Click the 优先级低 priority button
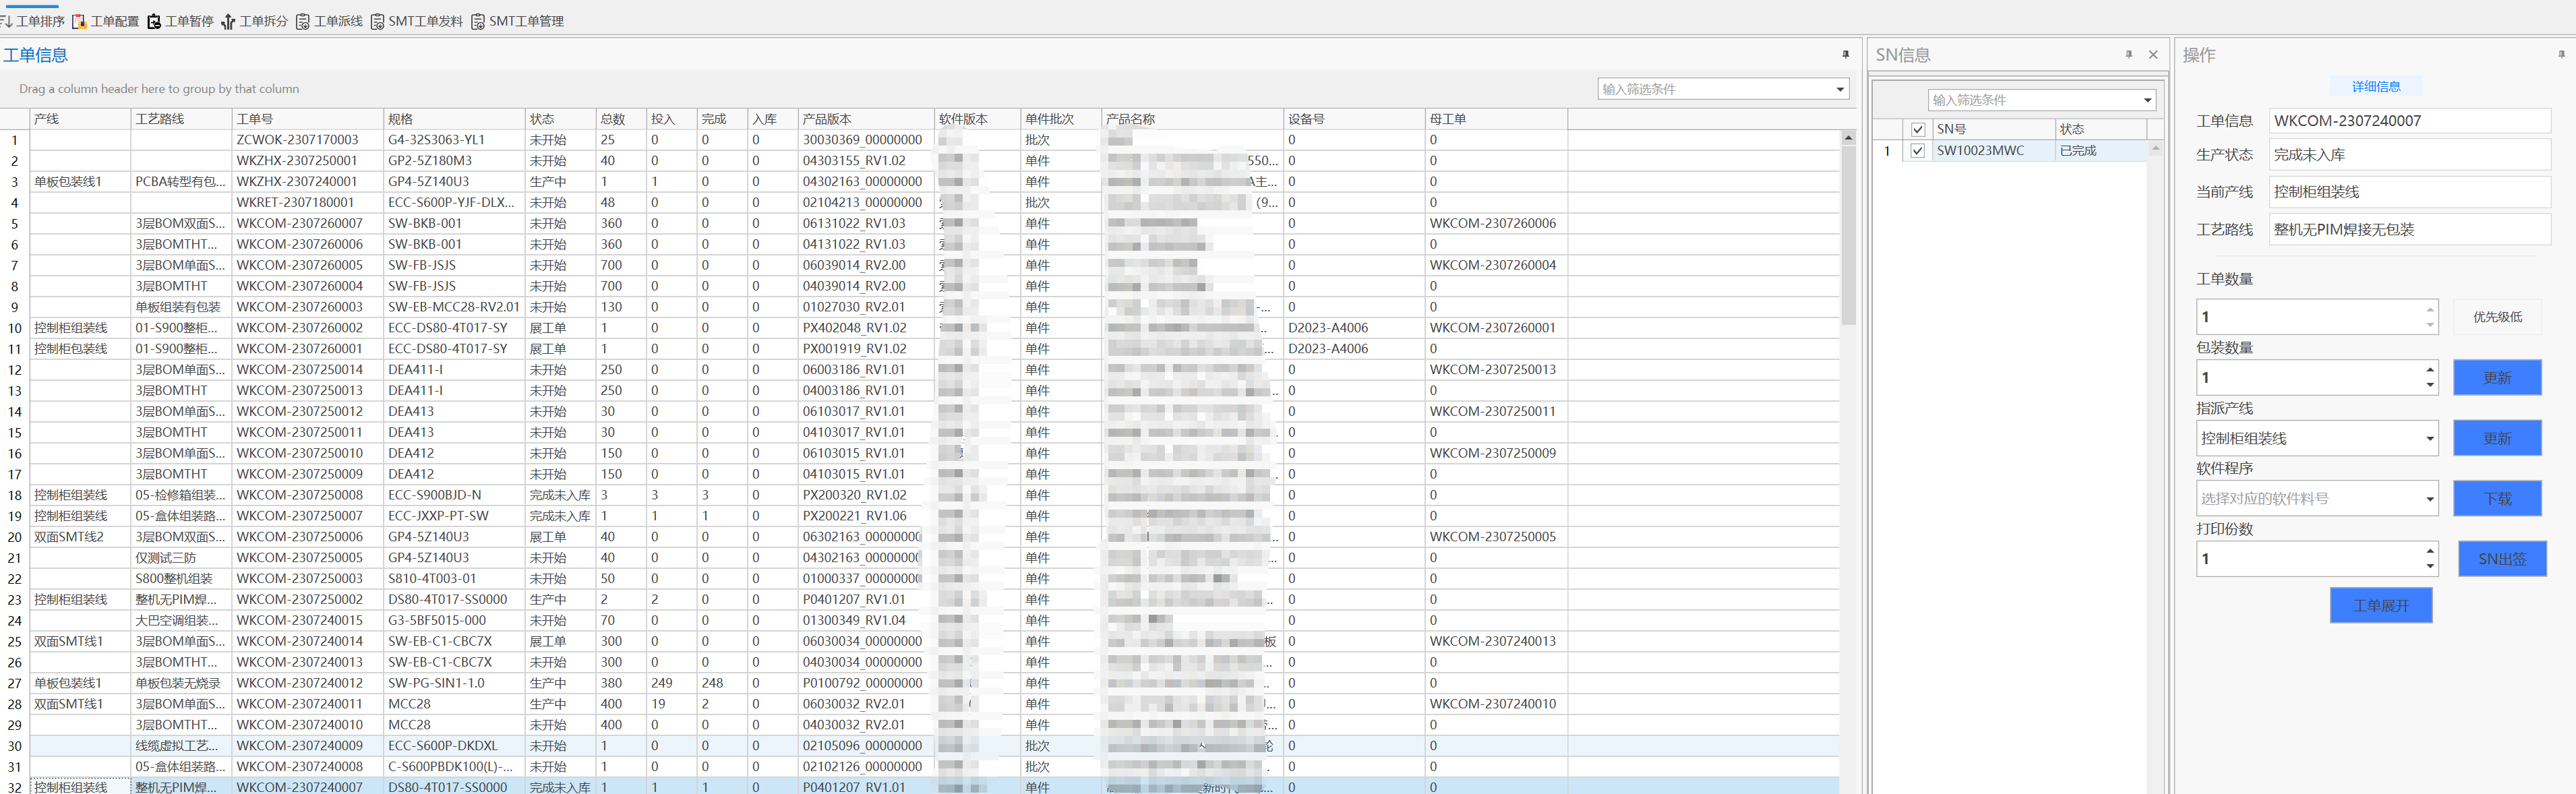This screenshot has height=794, width=2576. pyautogui.click(x=2497, y=317)
